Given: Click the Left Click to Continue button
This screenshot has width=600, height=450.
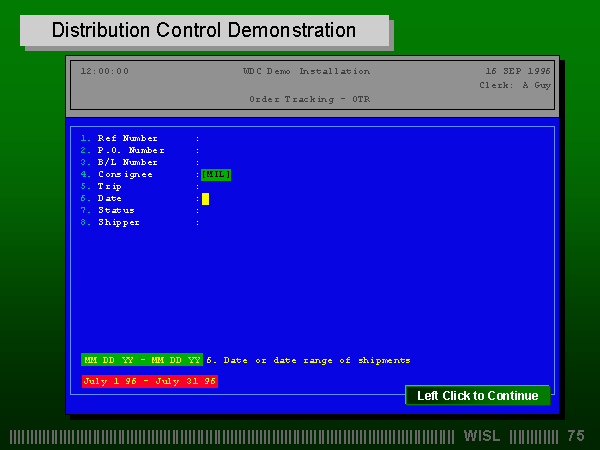Looking at the screenshot, I should pos(478,395).
